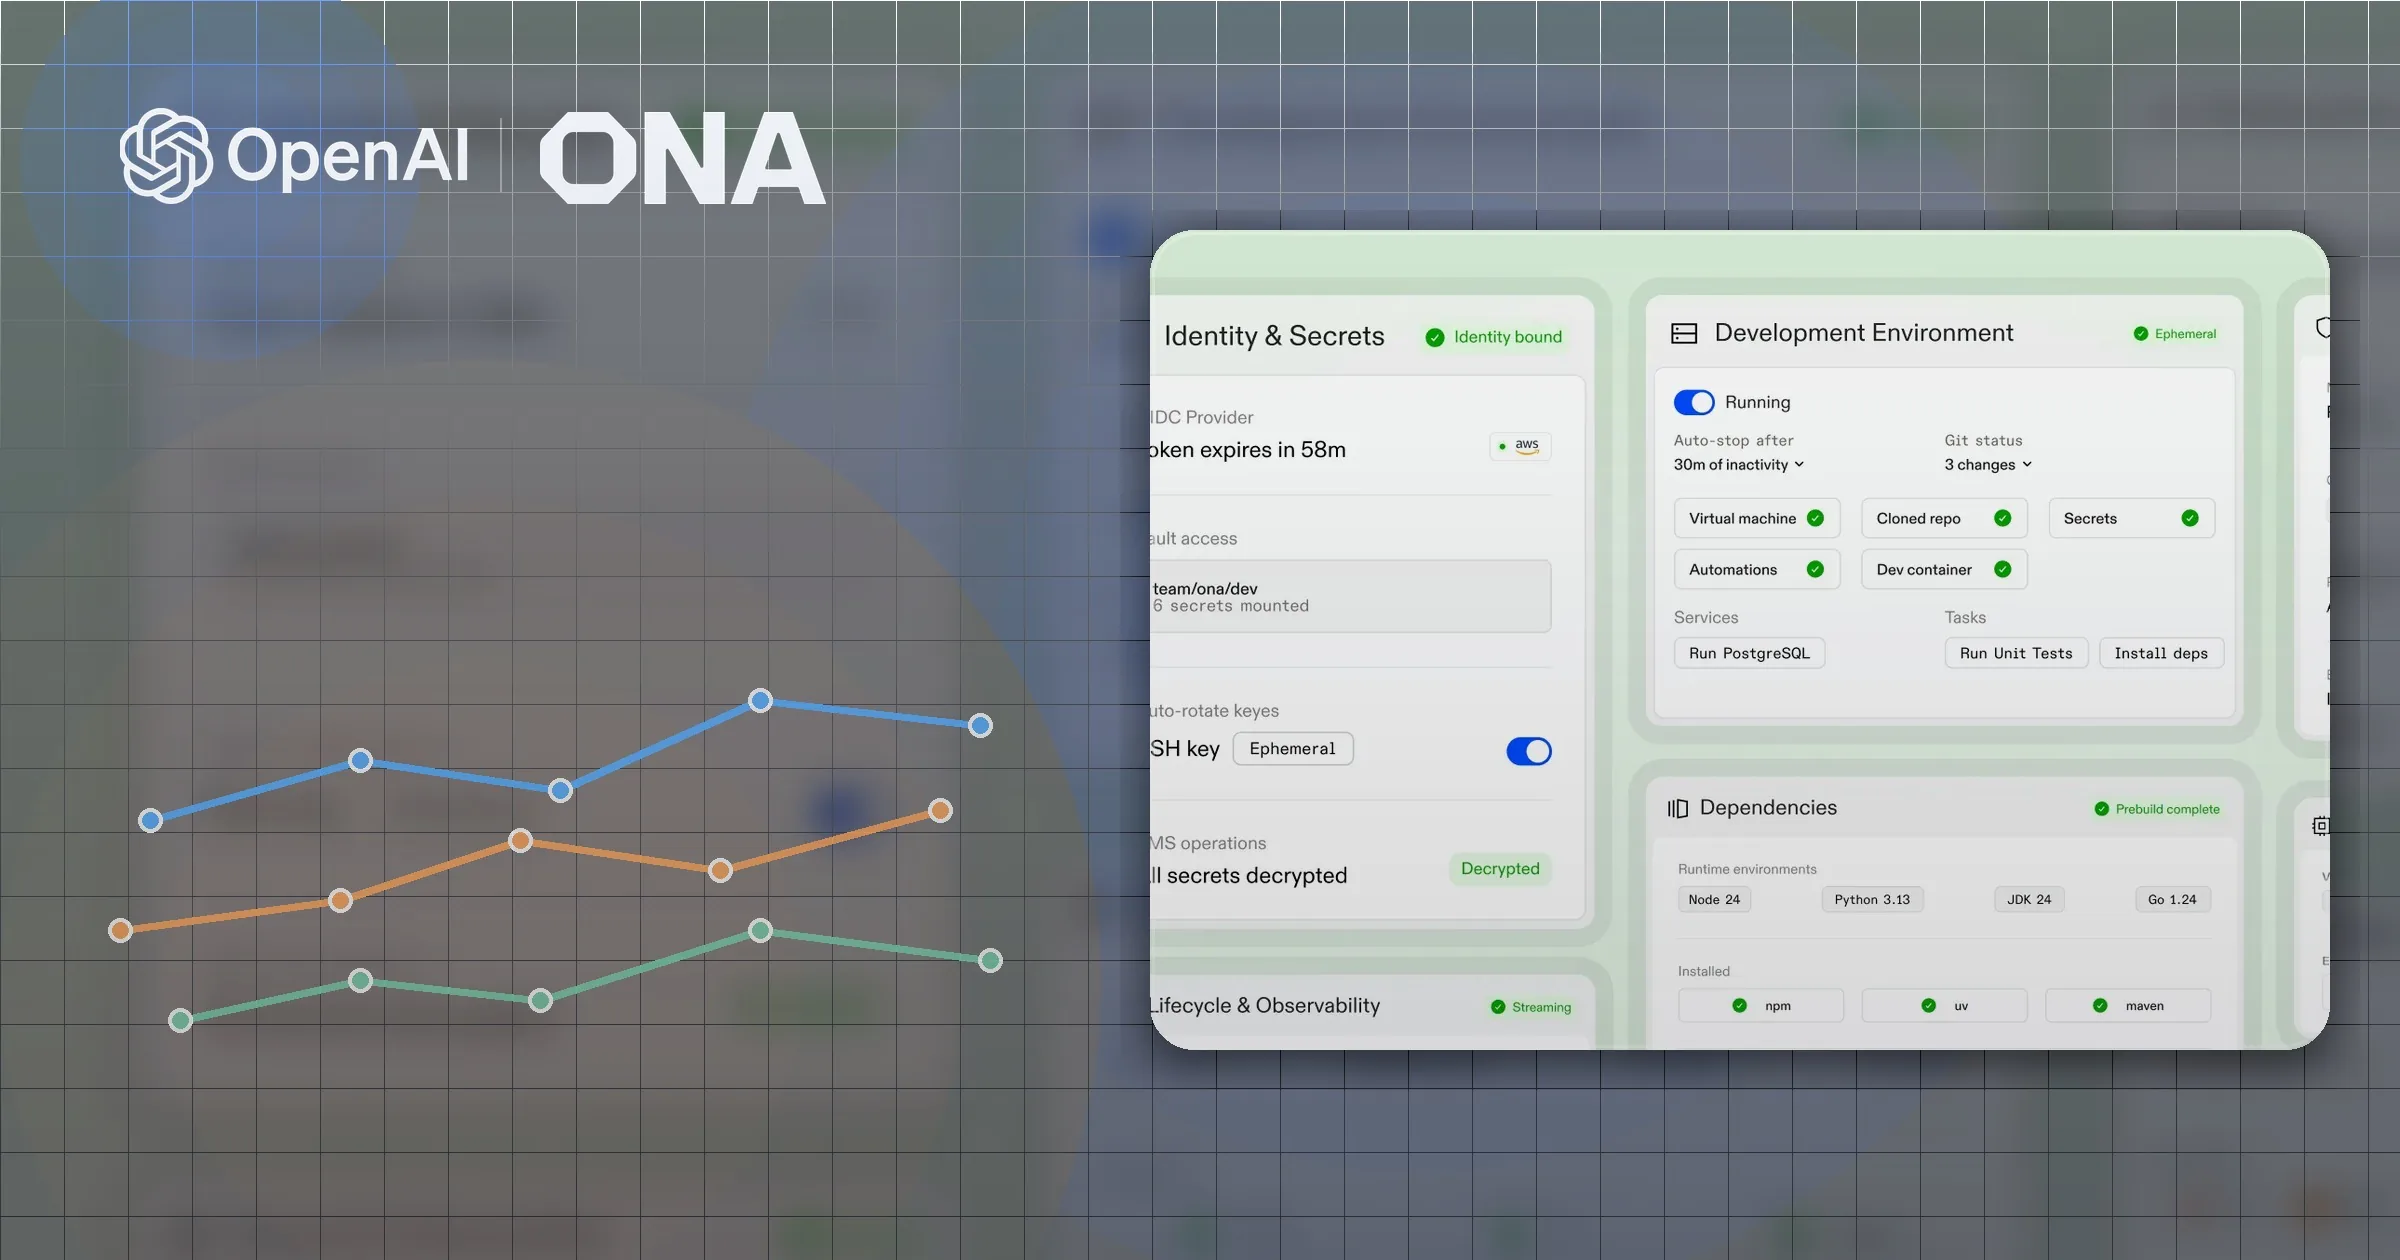Click the Identity & Secrets heading
Screen dimensions: 2400x1260
[x=1274, y=336]
